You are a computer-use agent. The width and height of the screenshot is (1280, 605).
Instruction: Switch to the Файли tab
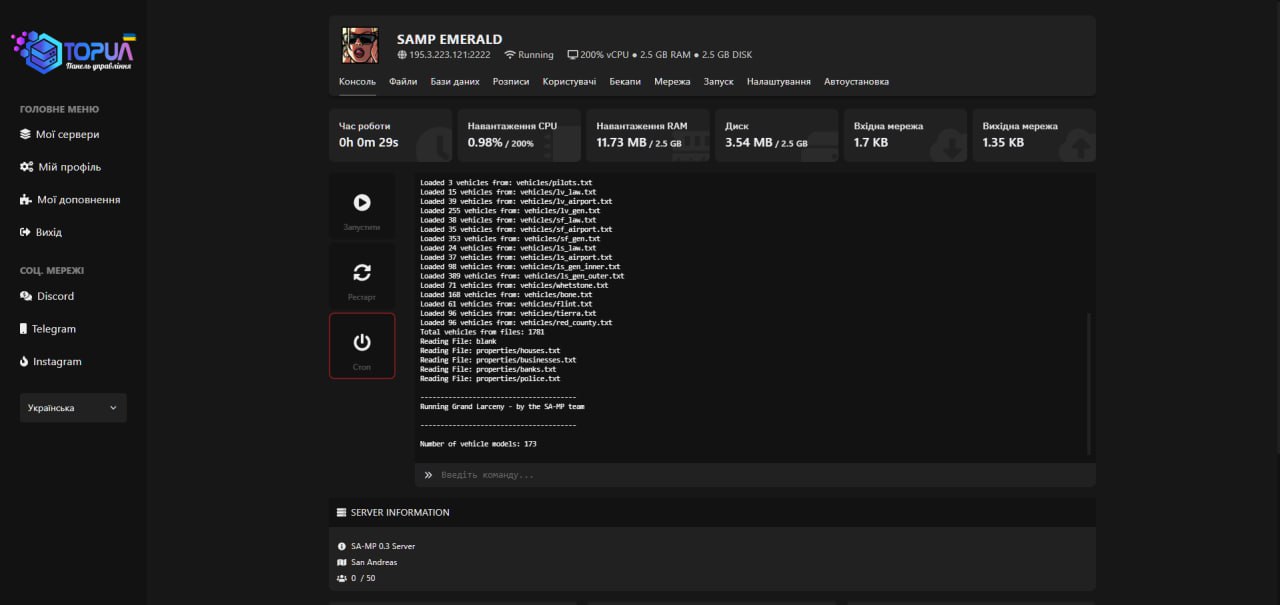coord(403,82)
